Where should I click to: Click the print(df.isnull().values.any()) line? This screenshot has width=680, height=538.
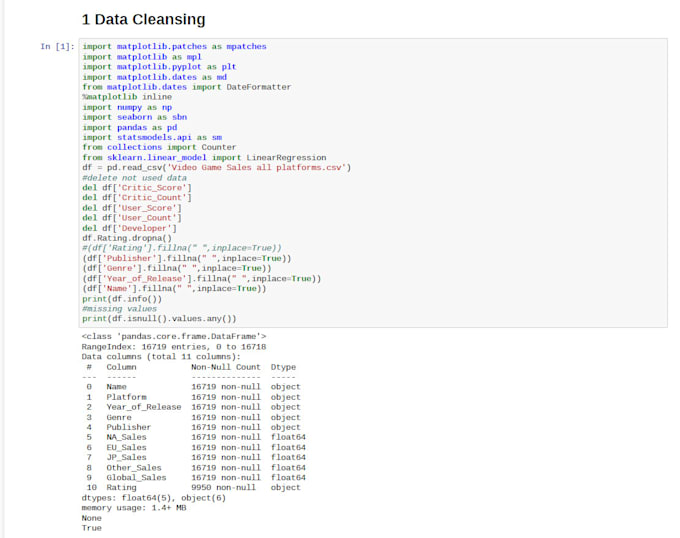click(159, 319)
